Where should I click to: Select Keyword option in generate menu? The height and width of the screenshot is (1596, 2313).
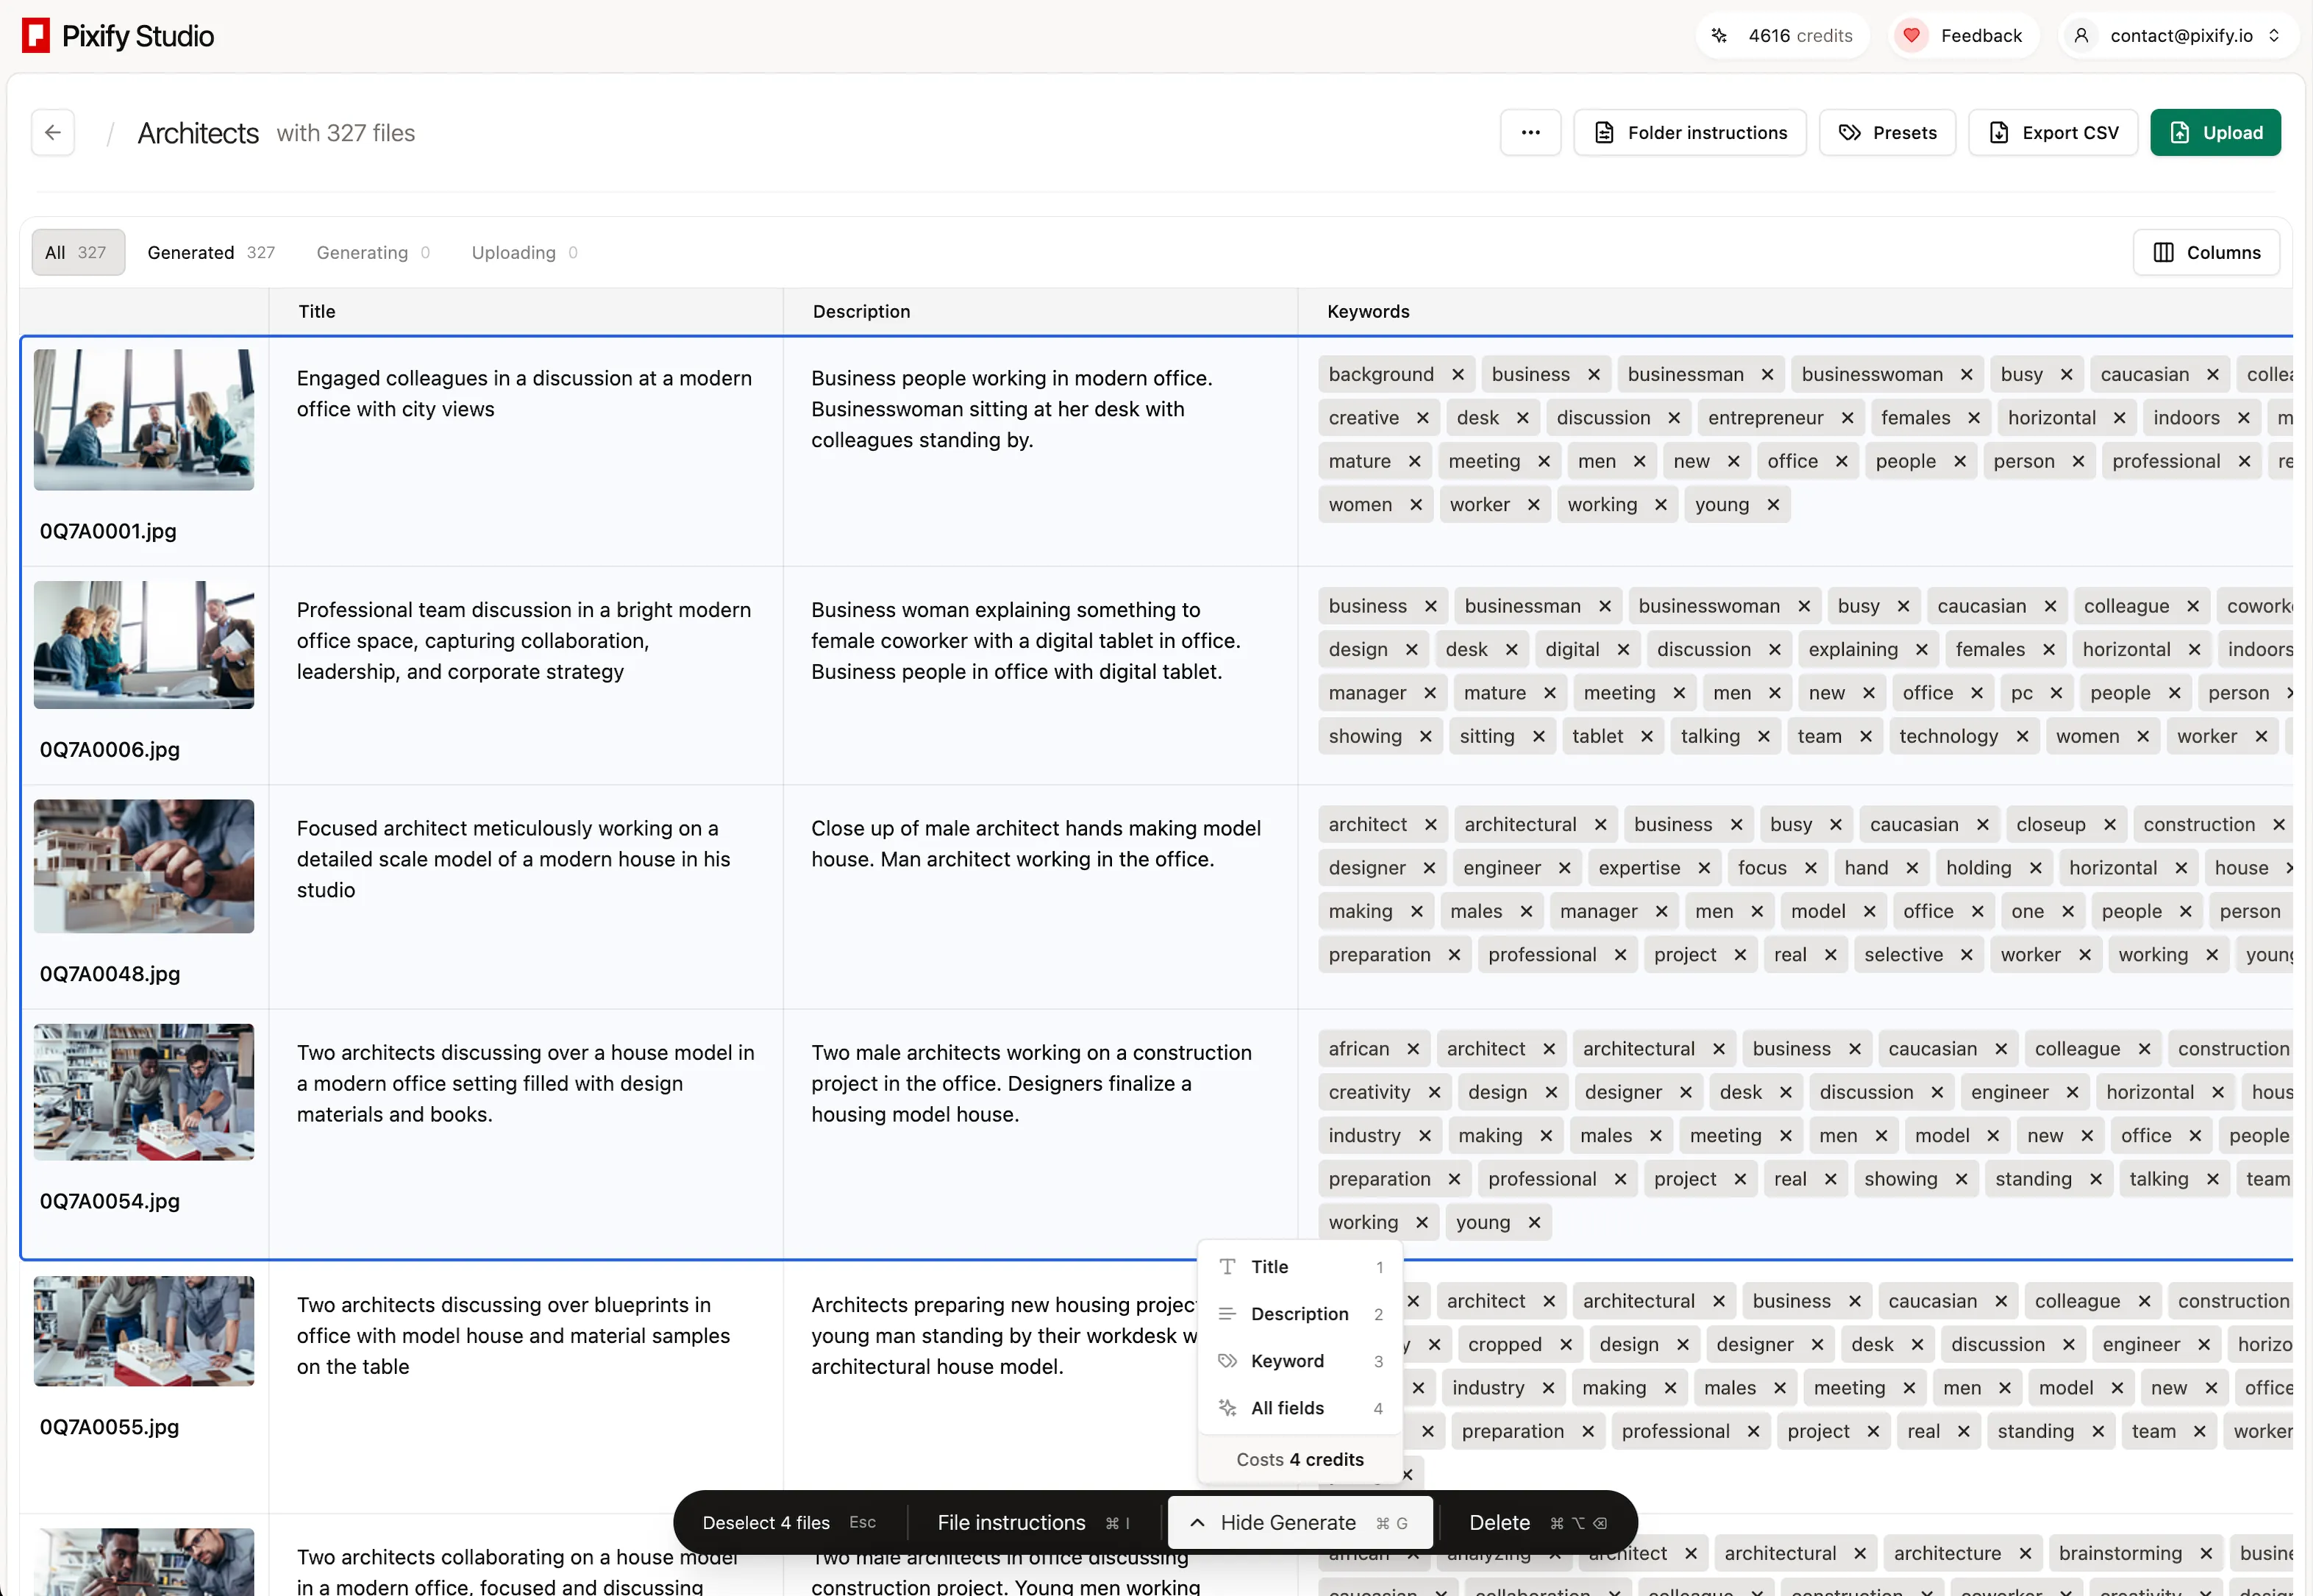(1287, 1361)
